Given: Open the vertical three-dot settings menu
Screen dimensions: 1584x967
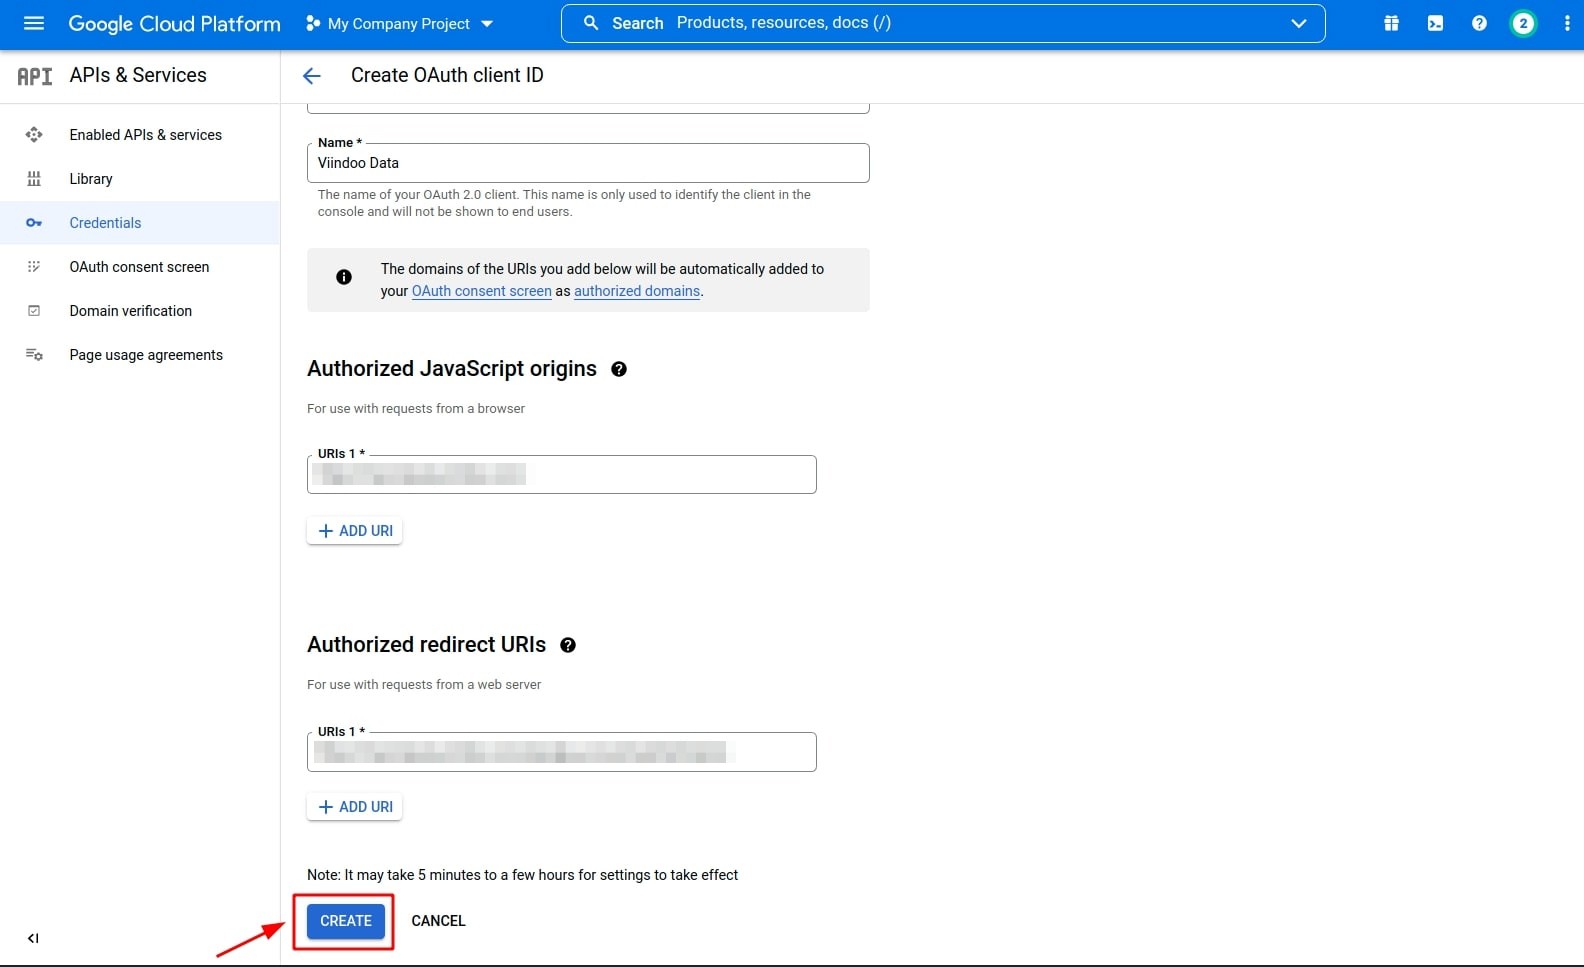Looking at the screenshot, I should point(1566,23).
